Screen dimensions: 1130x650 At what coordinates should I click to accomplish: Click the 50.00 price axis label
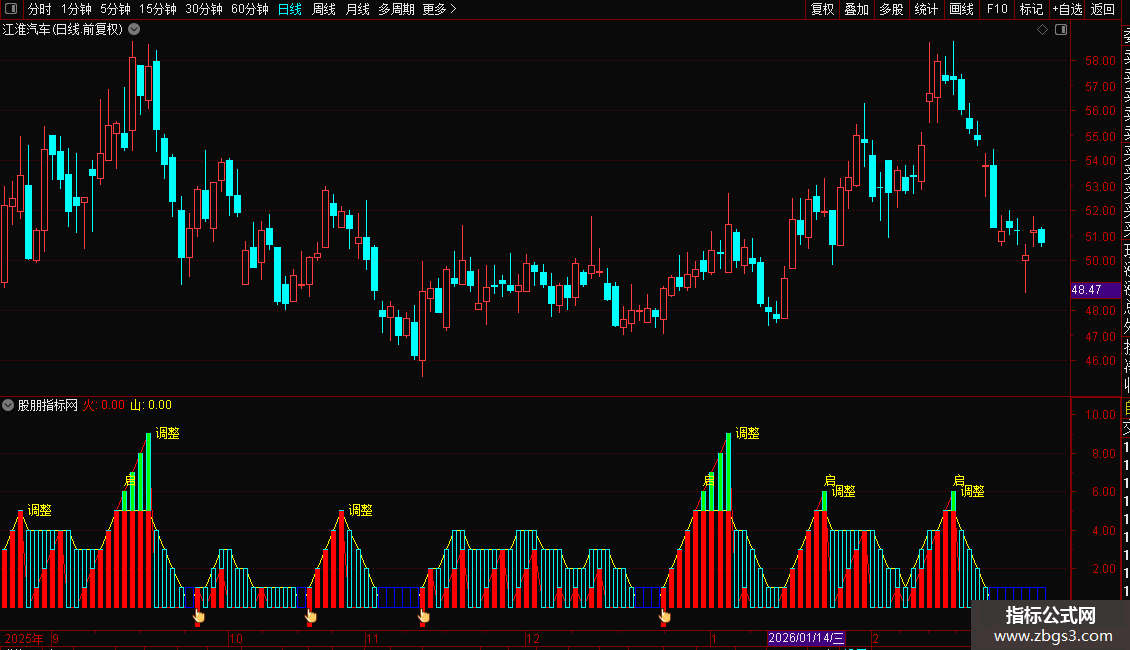pos(1100,261)
